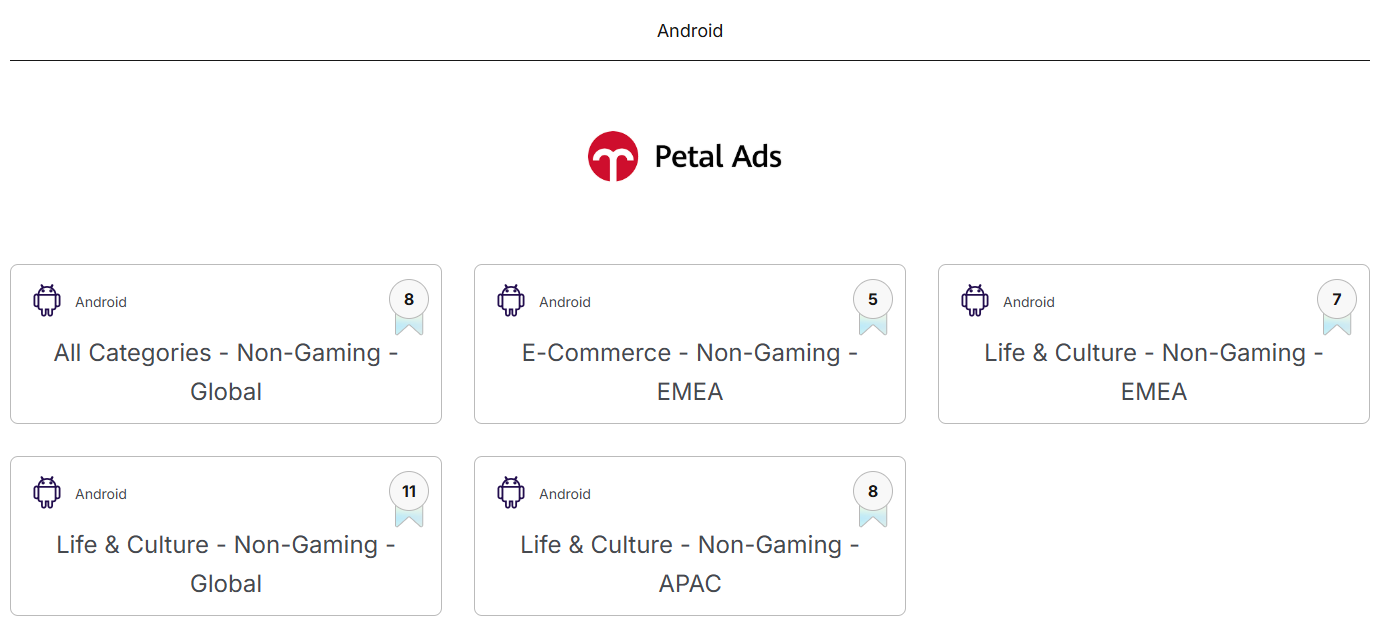The width and height of the screenshot is (1392, 640).
Task: Click the Petal Ads red logo icon
Action: 613,157
